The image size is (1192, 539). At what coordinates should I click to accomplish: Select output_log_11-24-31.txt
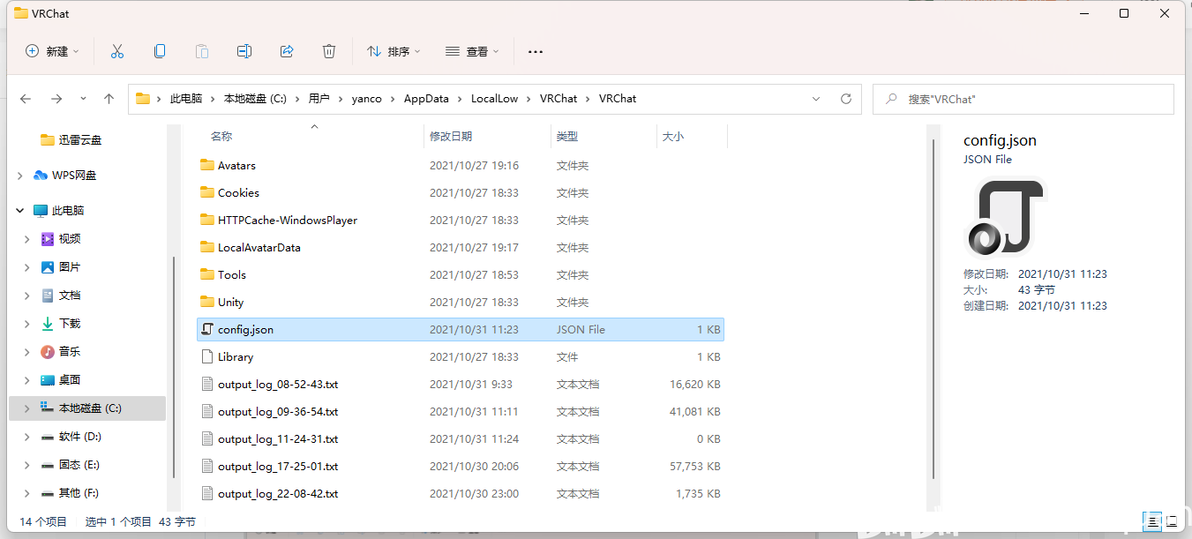pos(460,439)
